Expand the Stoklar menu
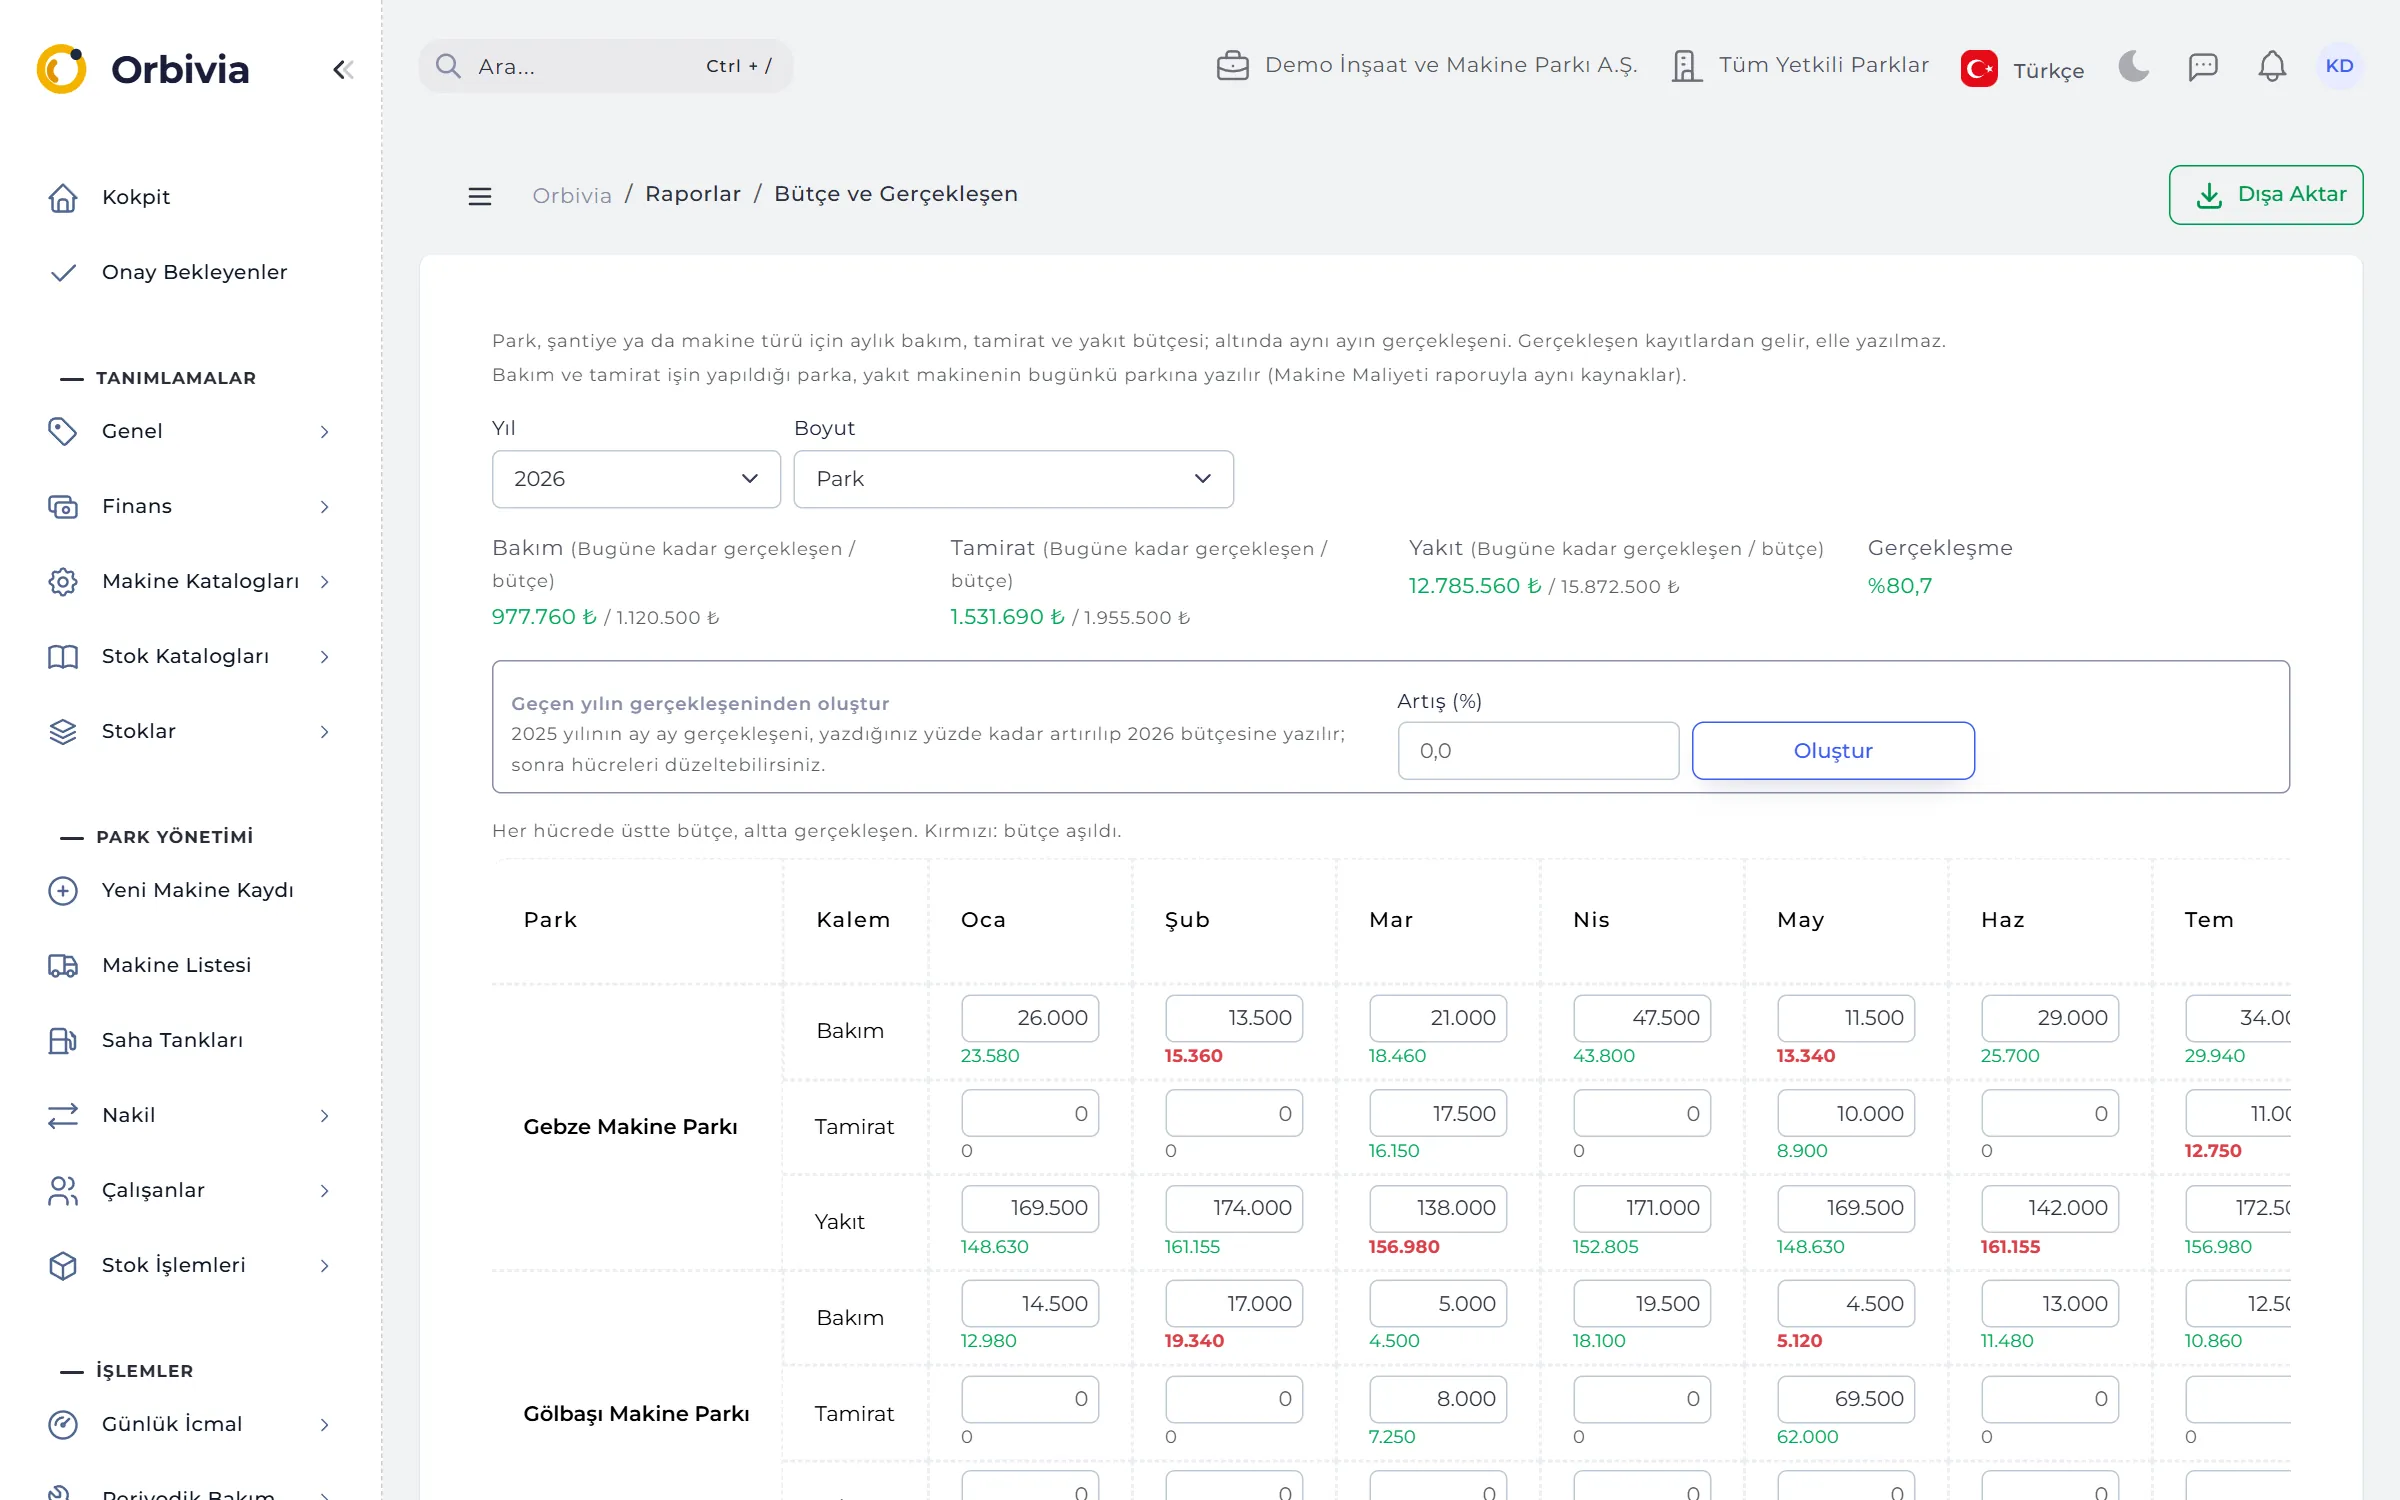 [190, 731]
